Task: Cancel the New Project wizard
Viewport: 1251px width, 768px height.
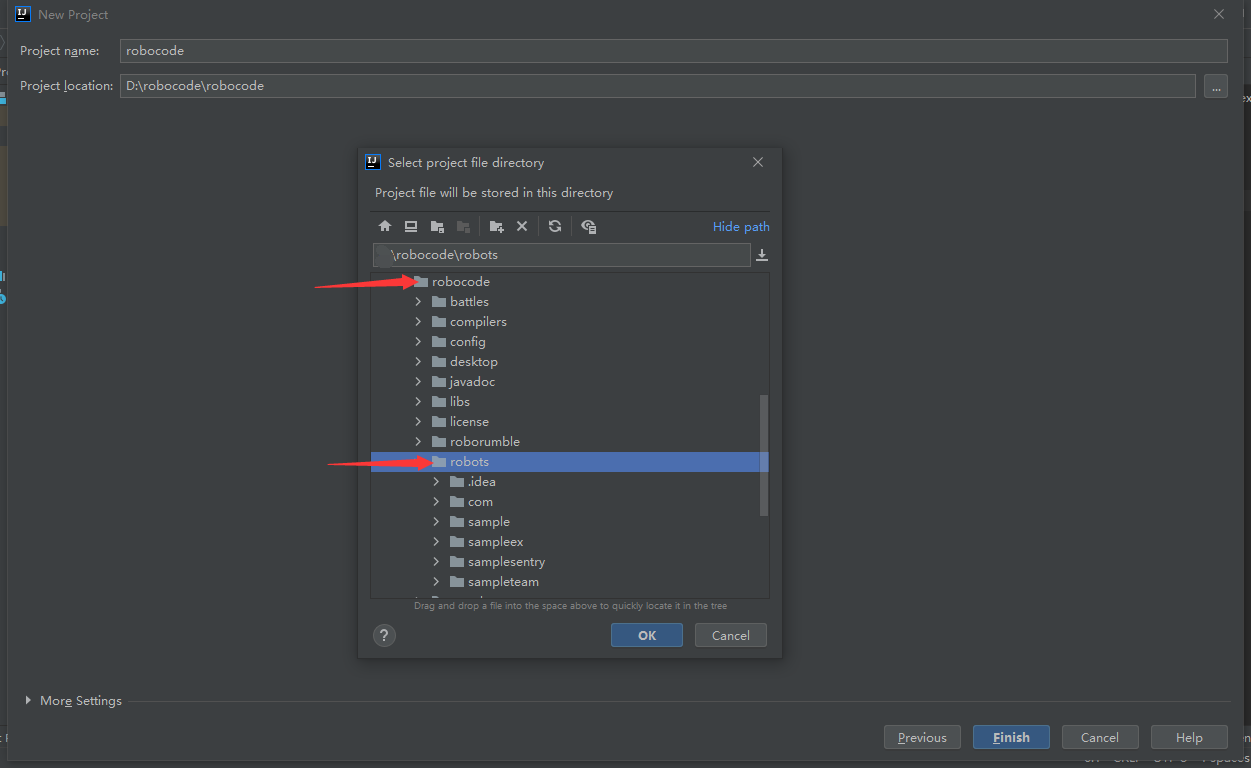Action: tap(1100, 737)
